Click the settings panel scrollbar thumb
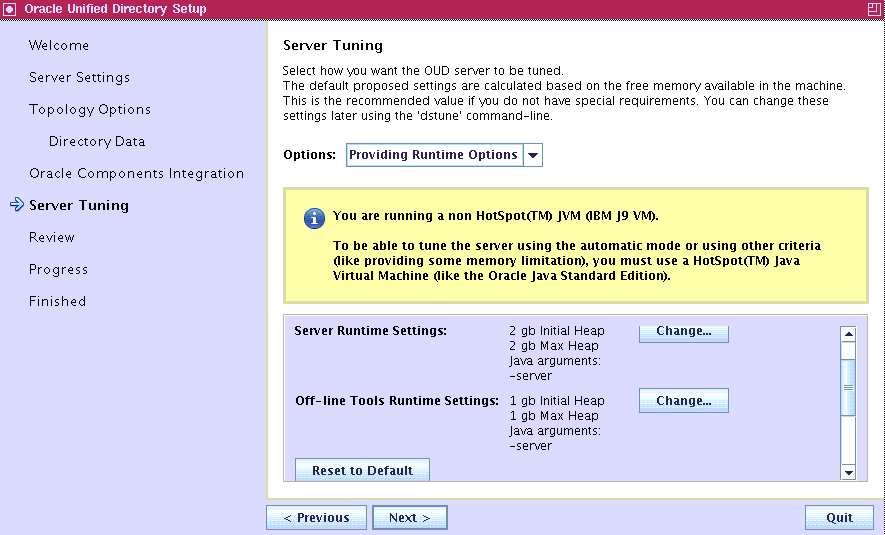This screenshot has width=885, height=535. (848, 387)
